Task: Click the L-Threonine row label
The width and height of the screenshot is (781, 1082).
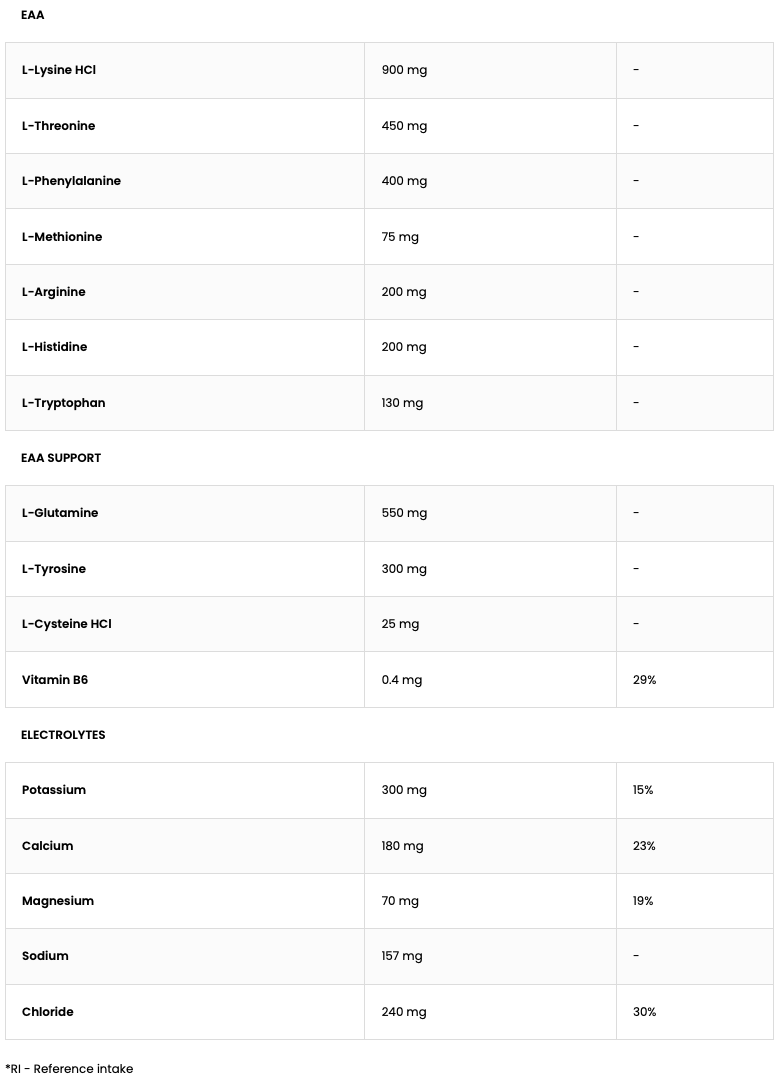Action: (x=58, y=126)
